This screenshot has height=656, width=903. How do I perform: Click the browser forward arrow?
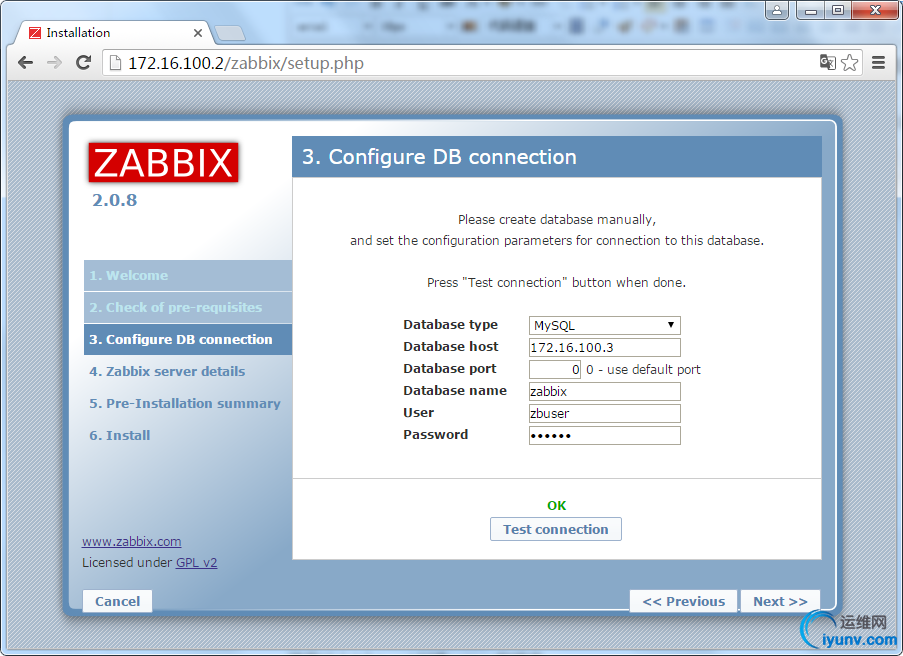click(54, 62)
